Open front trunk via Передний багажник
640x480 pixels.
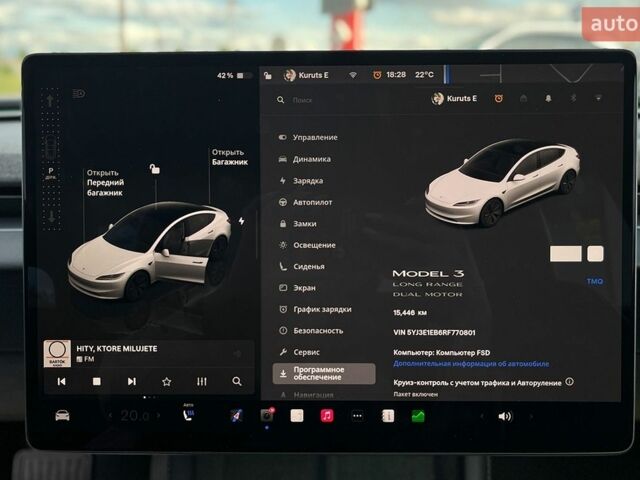point(105,182)
